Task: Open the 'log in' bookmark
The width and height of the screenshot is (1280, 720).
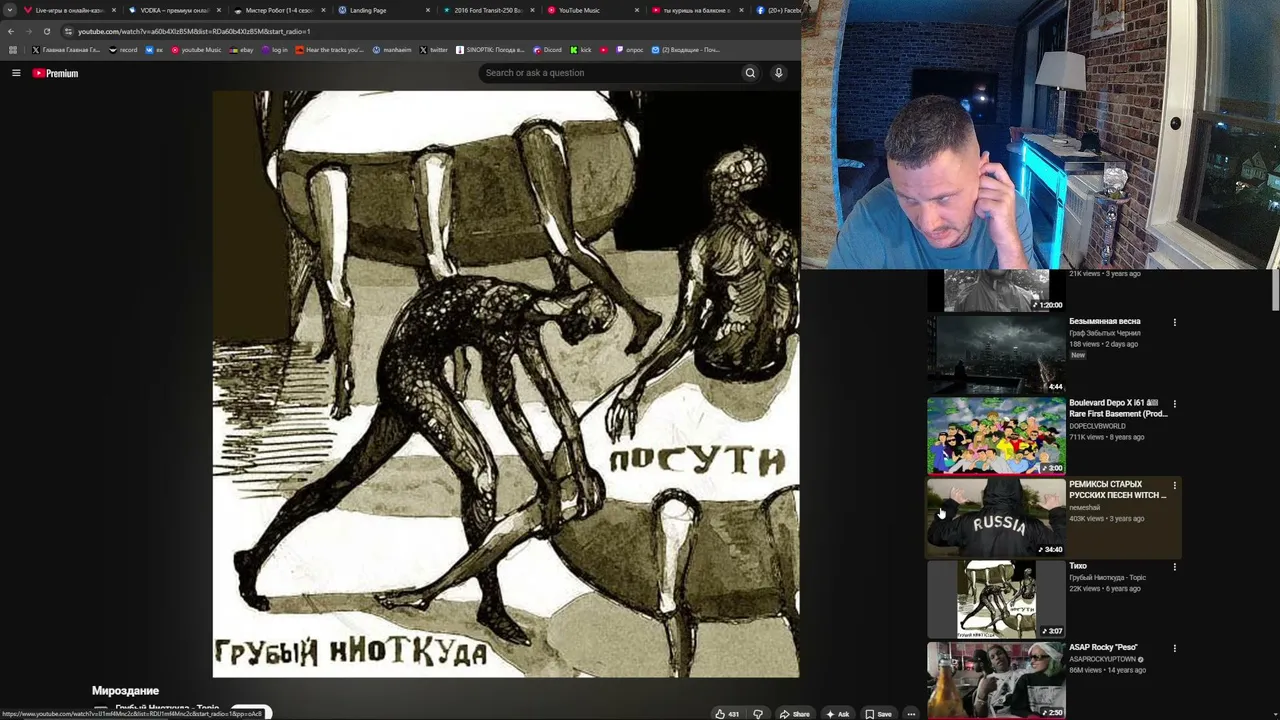Action: pos(274,50)
